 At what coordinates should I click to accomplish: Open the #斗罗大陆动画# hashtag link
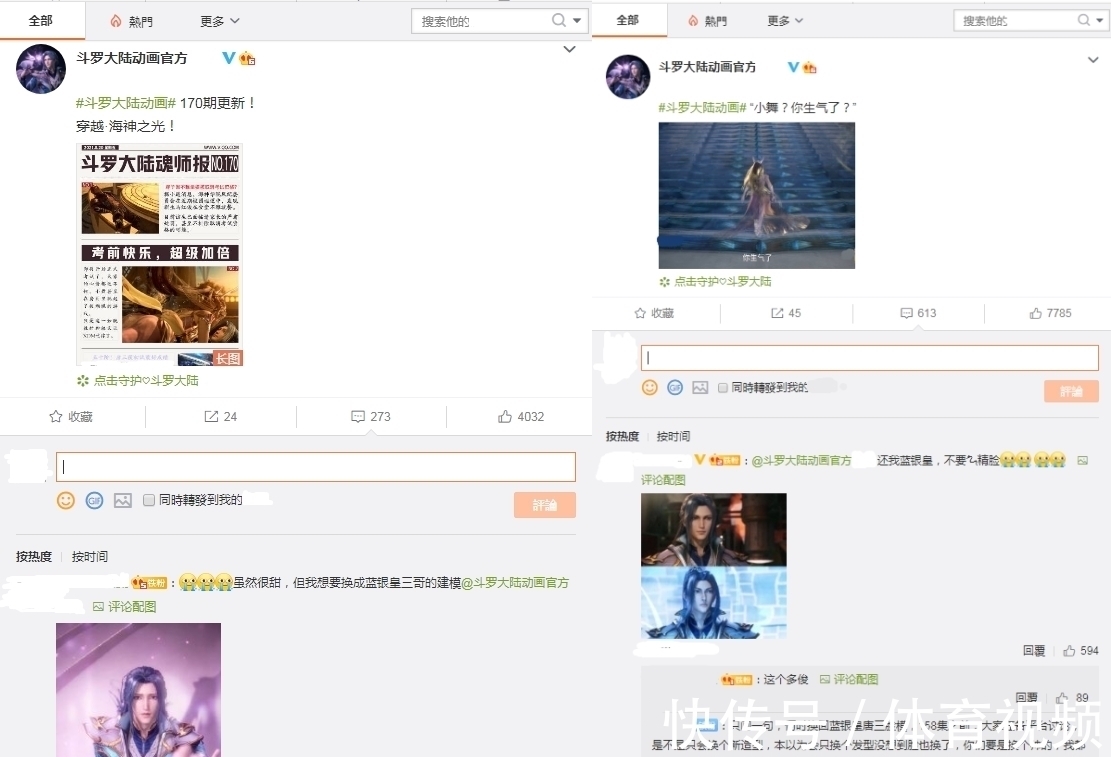coord(125,102)
